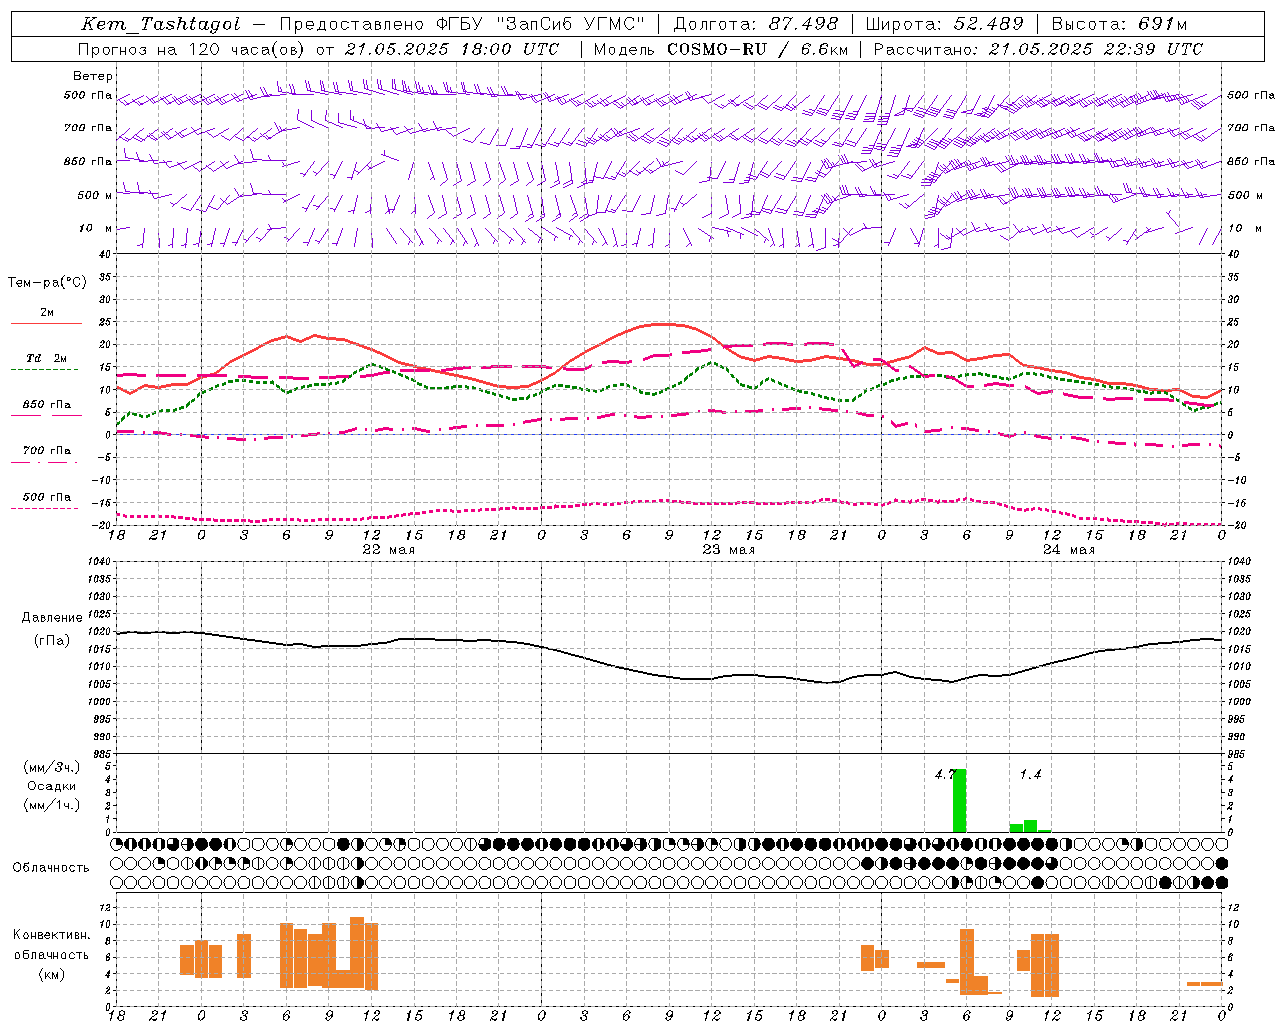Screen dimensions: 1280x1024
Task: Click the (мм/3ч.) precipitation unit label
Action: coord(52,767)
